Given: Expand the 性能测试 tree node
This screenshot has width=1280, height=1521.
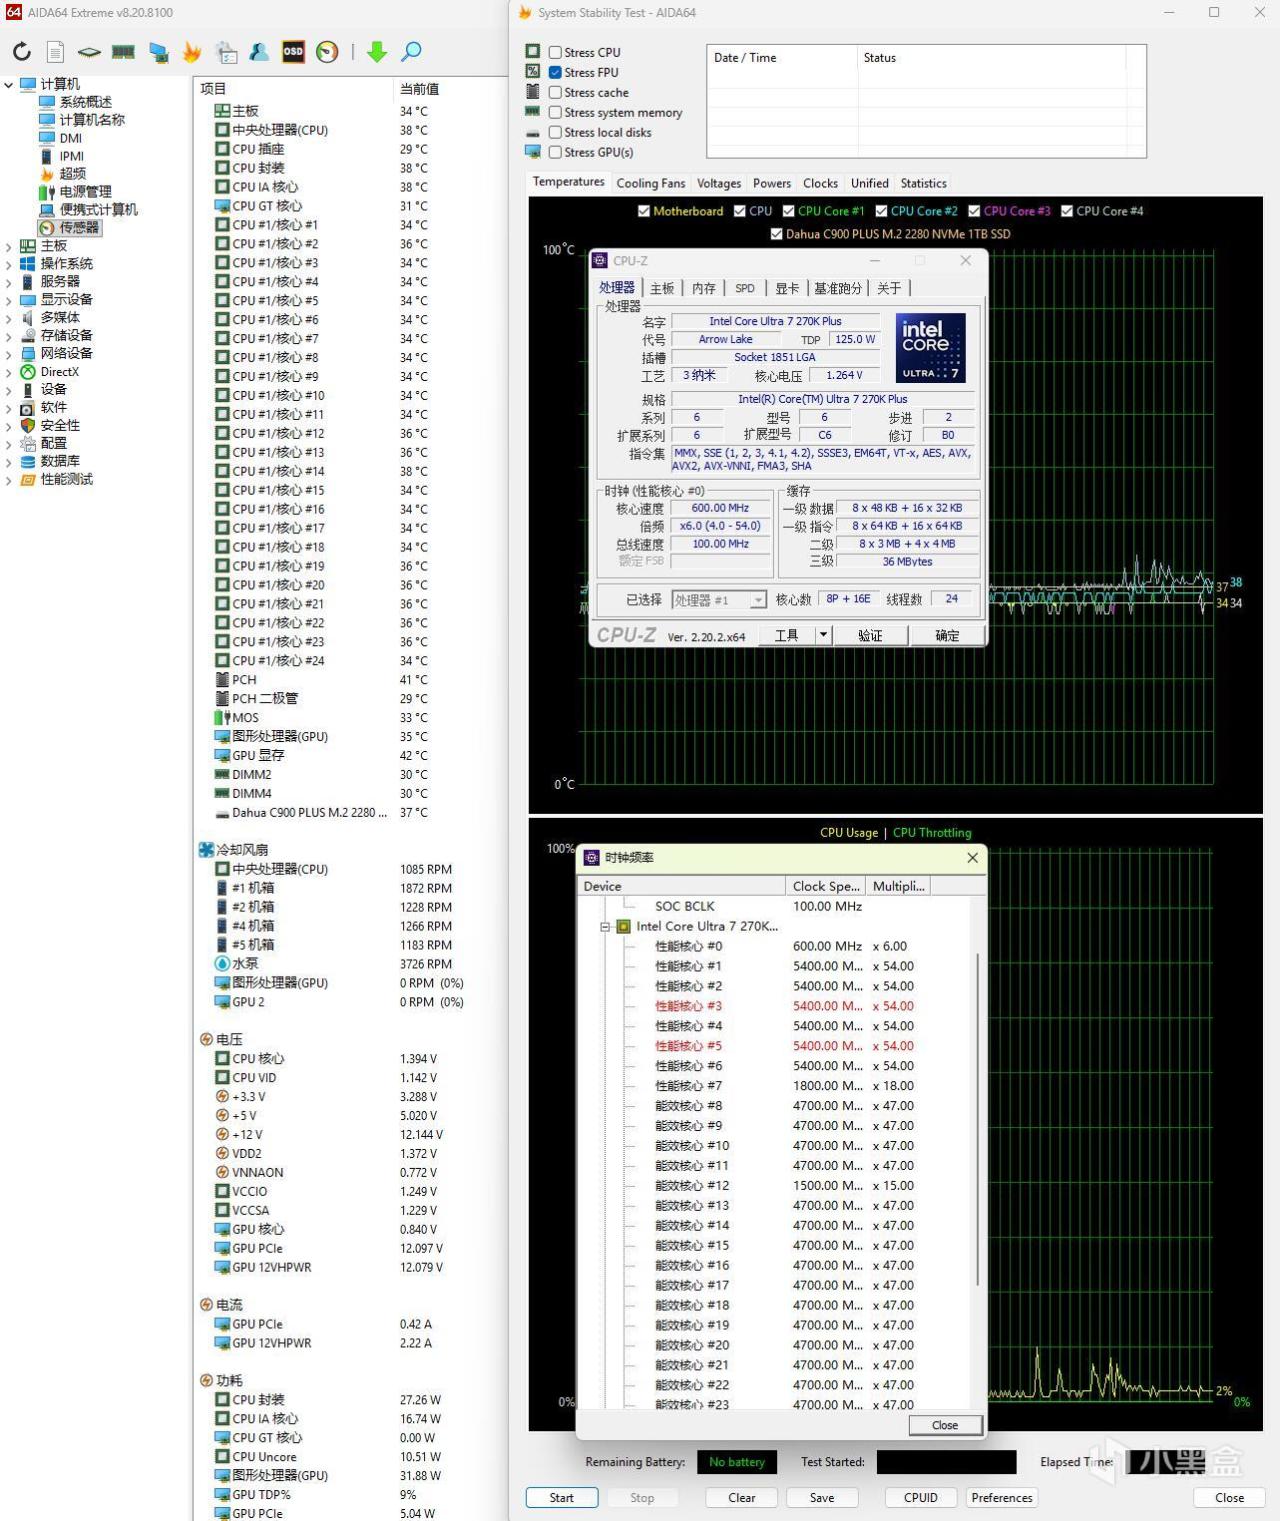Looking at the screenshot, I should (x=9, y=480).
